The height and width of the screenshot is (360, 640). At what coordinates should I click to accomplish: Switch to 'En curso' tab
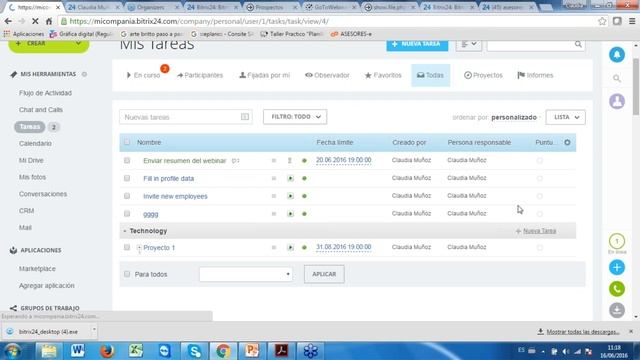click(x=143, y=75)
